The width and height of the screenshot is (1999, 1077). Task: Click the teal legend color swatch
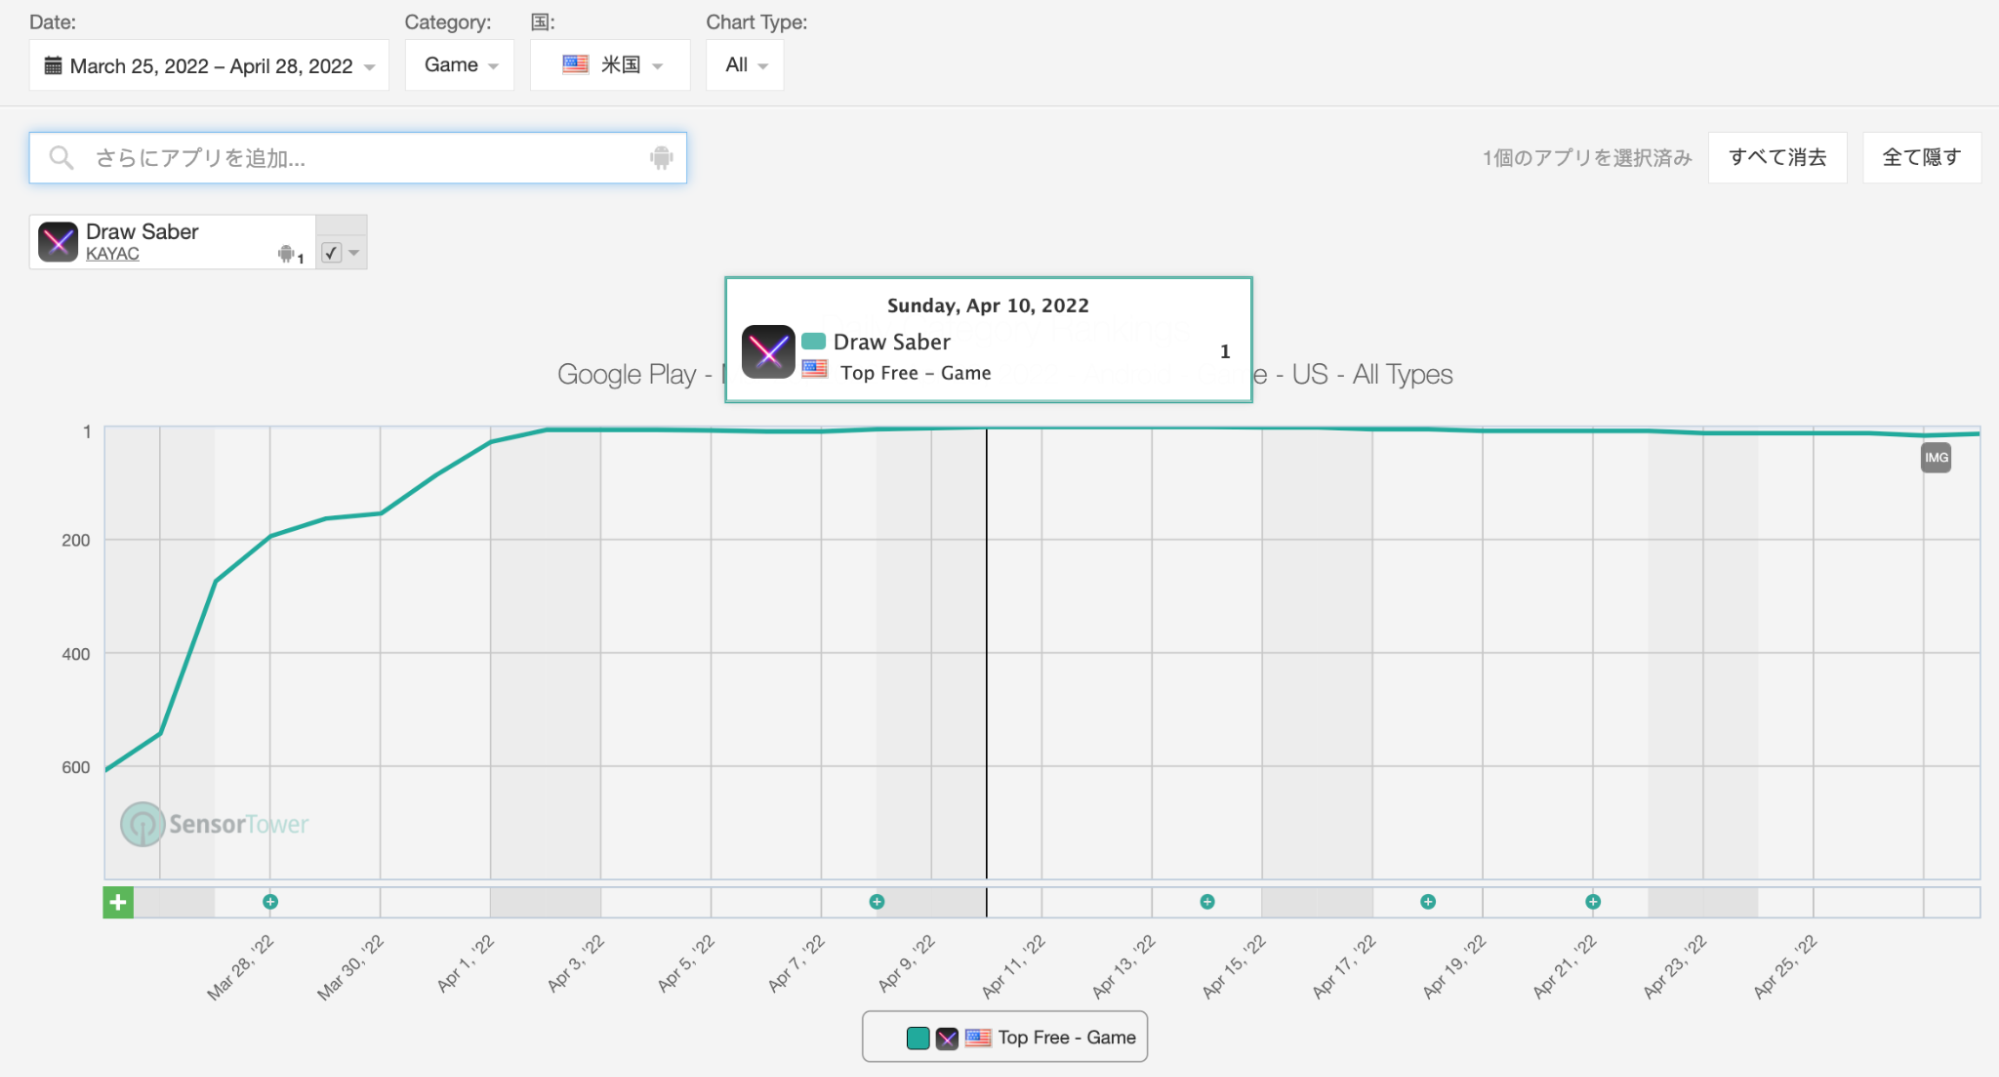918,1038
